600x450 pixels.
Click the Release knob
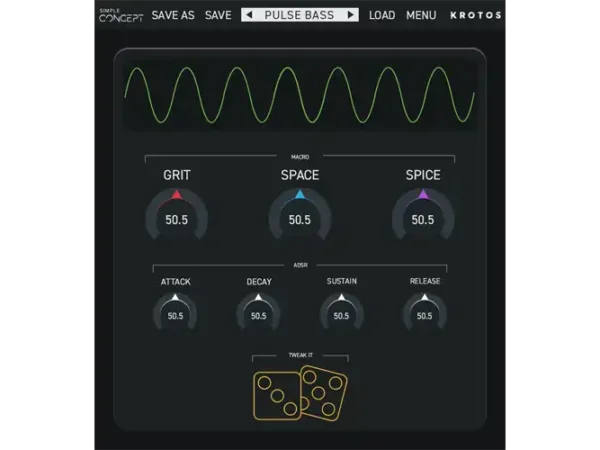click(424, 313)
